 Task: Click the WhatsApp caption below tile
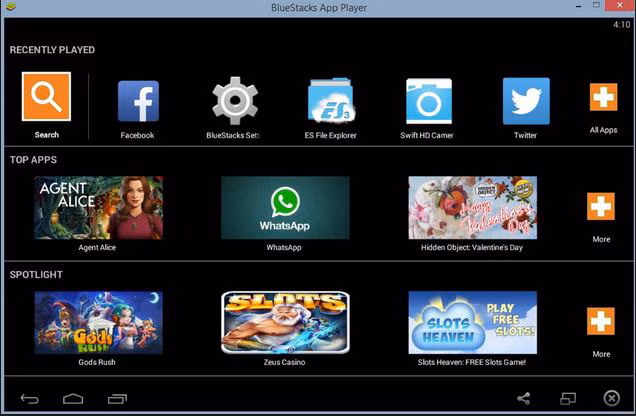tap(284, 247)
